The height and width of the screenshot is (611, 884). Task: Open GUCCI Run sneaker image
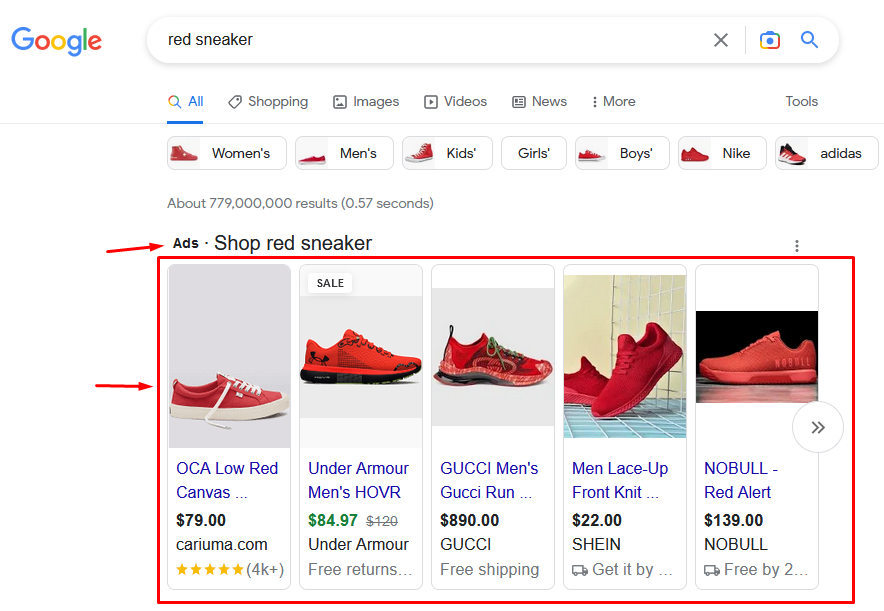[493, 356]
